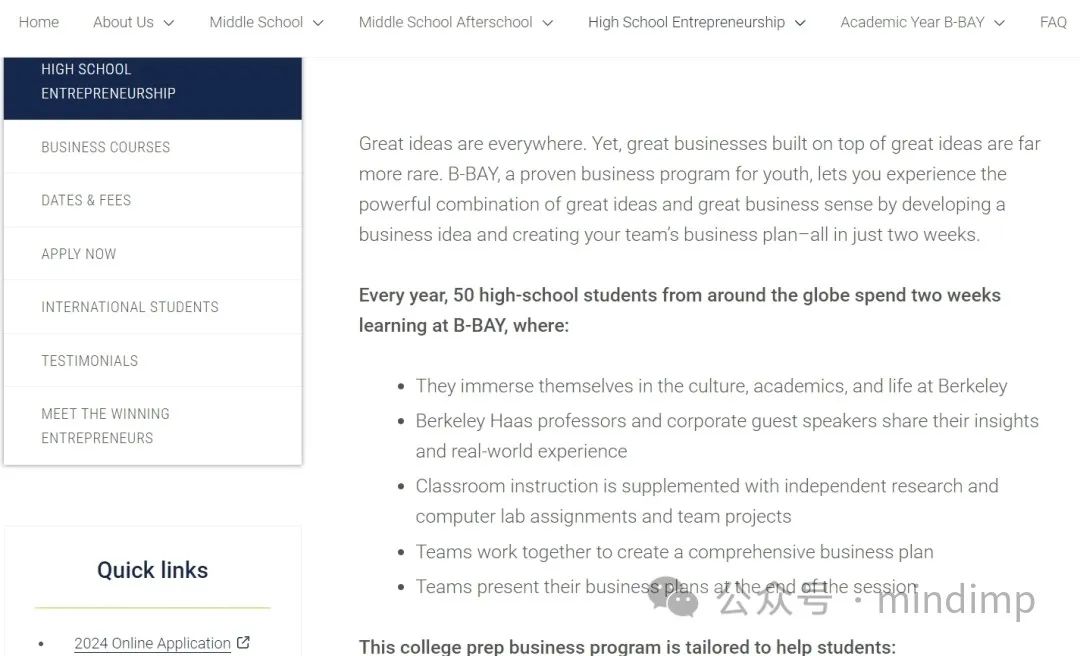Expand the About Us dropdown chevron
The image size is (1080, 656).
point(169,23)
